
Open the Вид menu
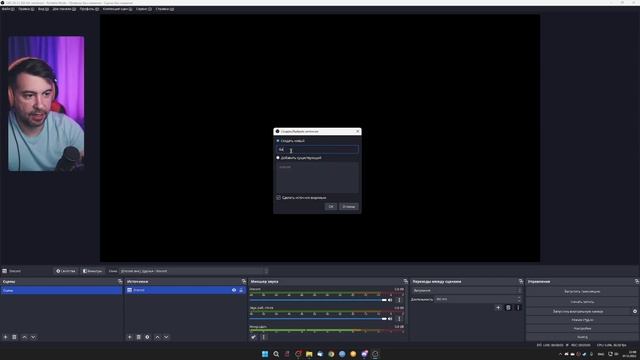click(43, 9)
